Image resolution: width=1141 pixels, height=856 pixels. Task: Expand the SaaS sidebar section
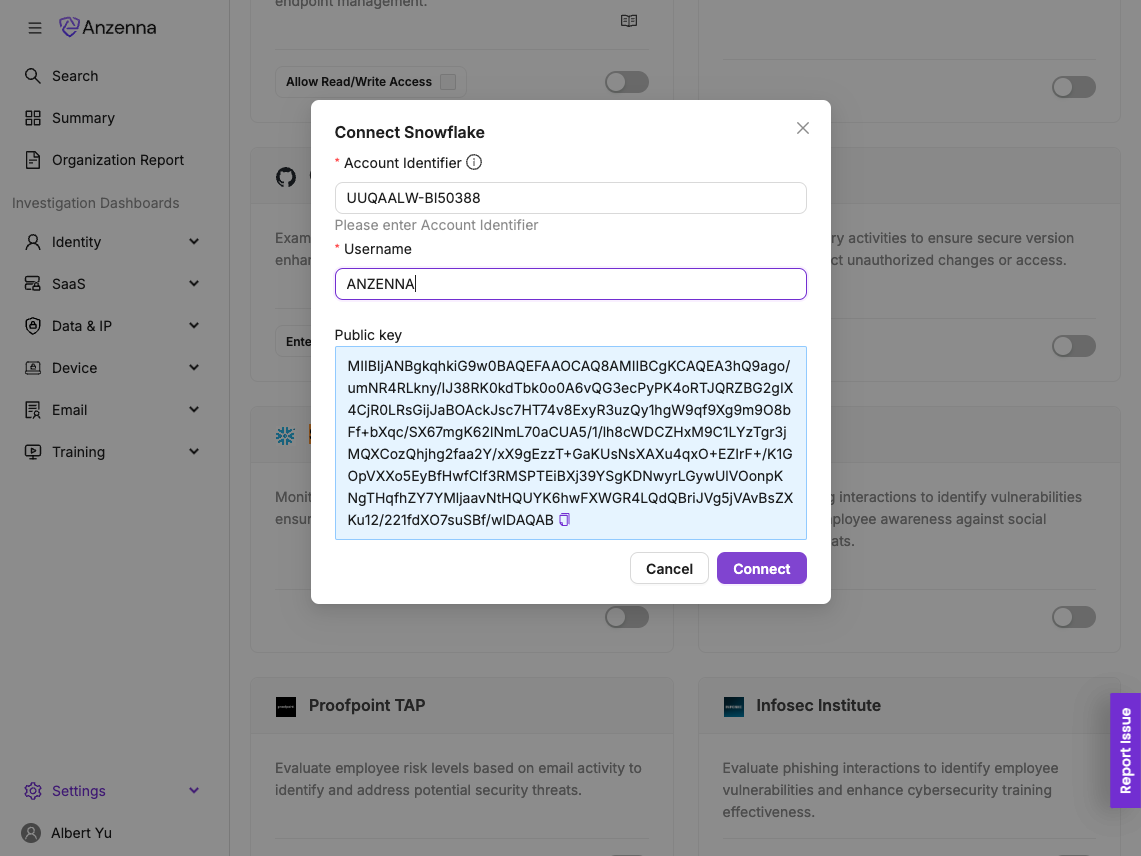[x=194, y=284]
